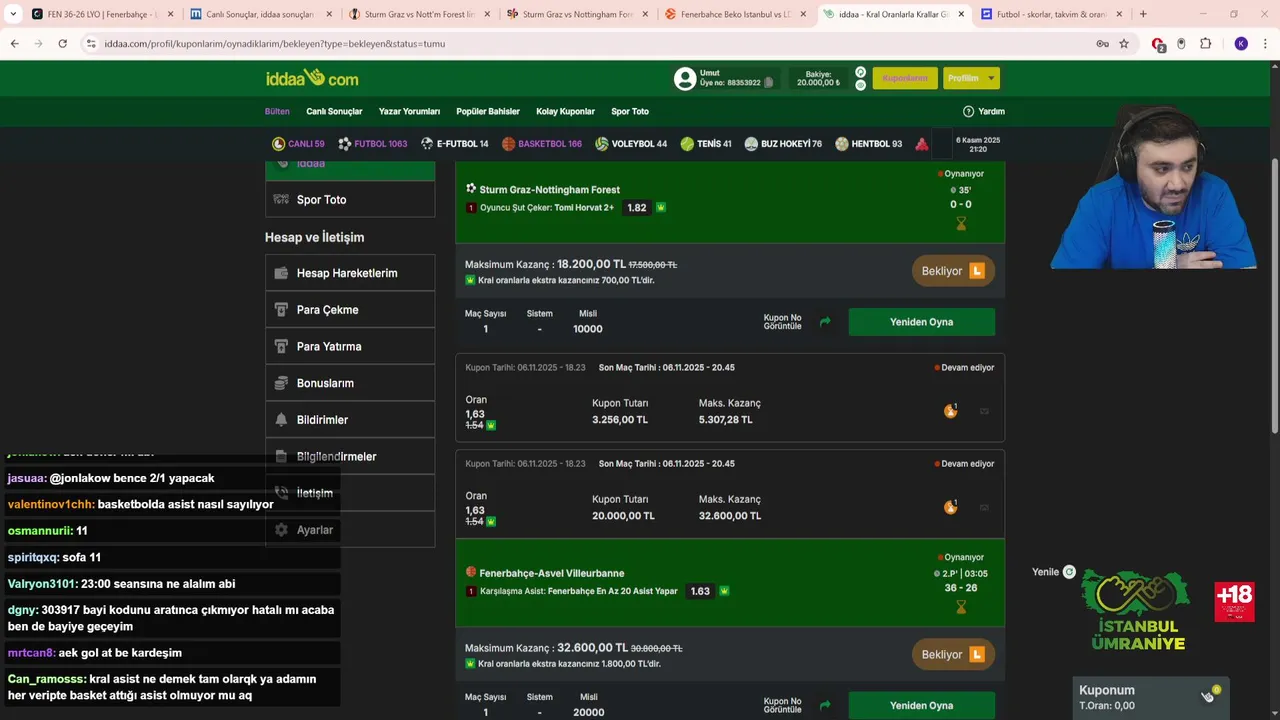Open Yazar Yorumları menu
Image resolution: width=1280 pixels, height=720 pixels.
[409, 111]
